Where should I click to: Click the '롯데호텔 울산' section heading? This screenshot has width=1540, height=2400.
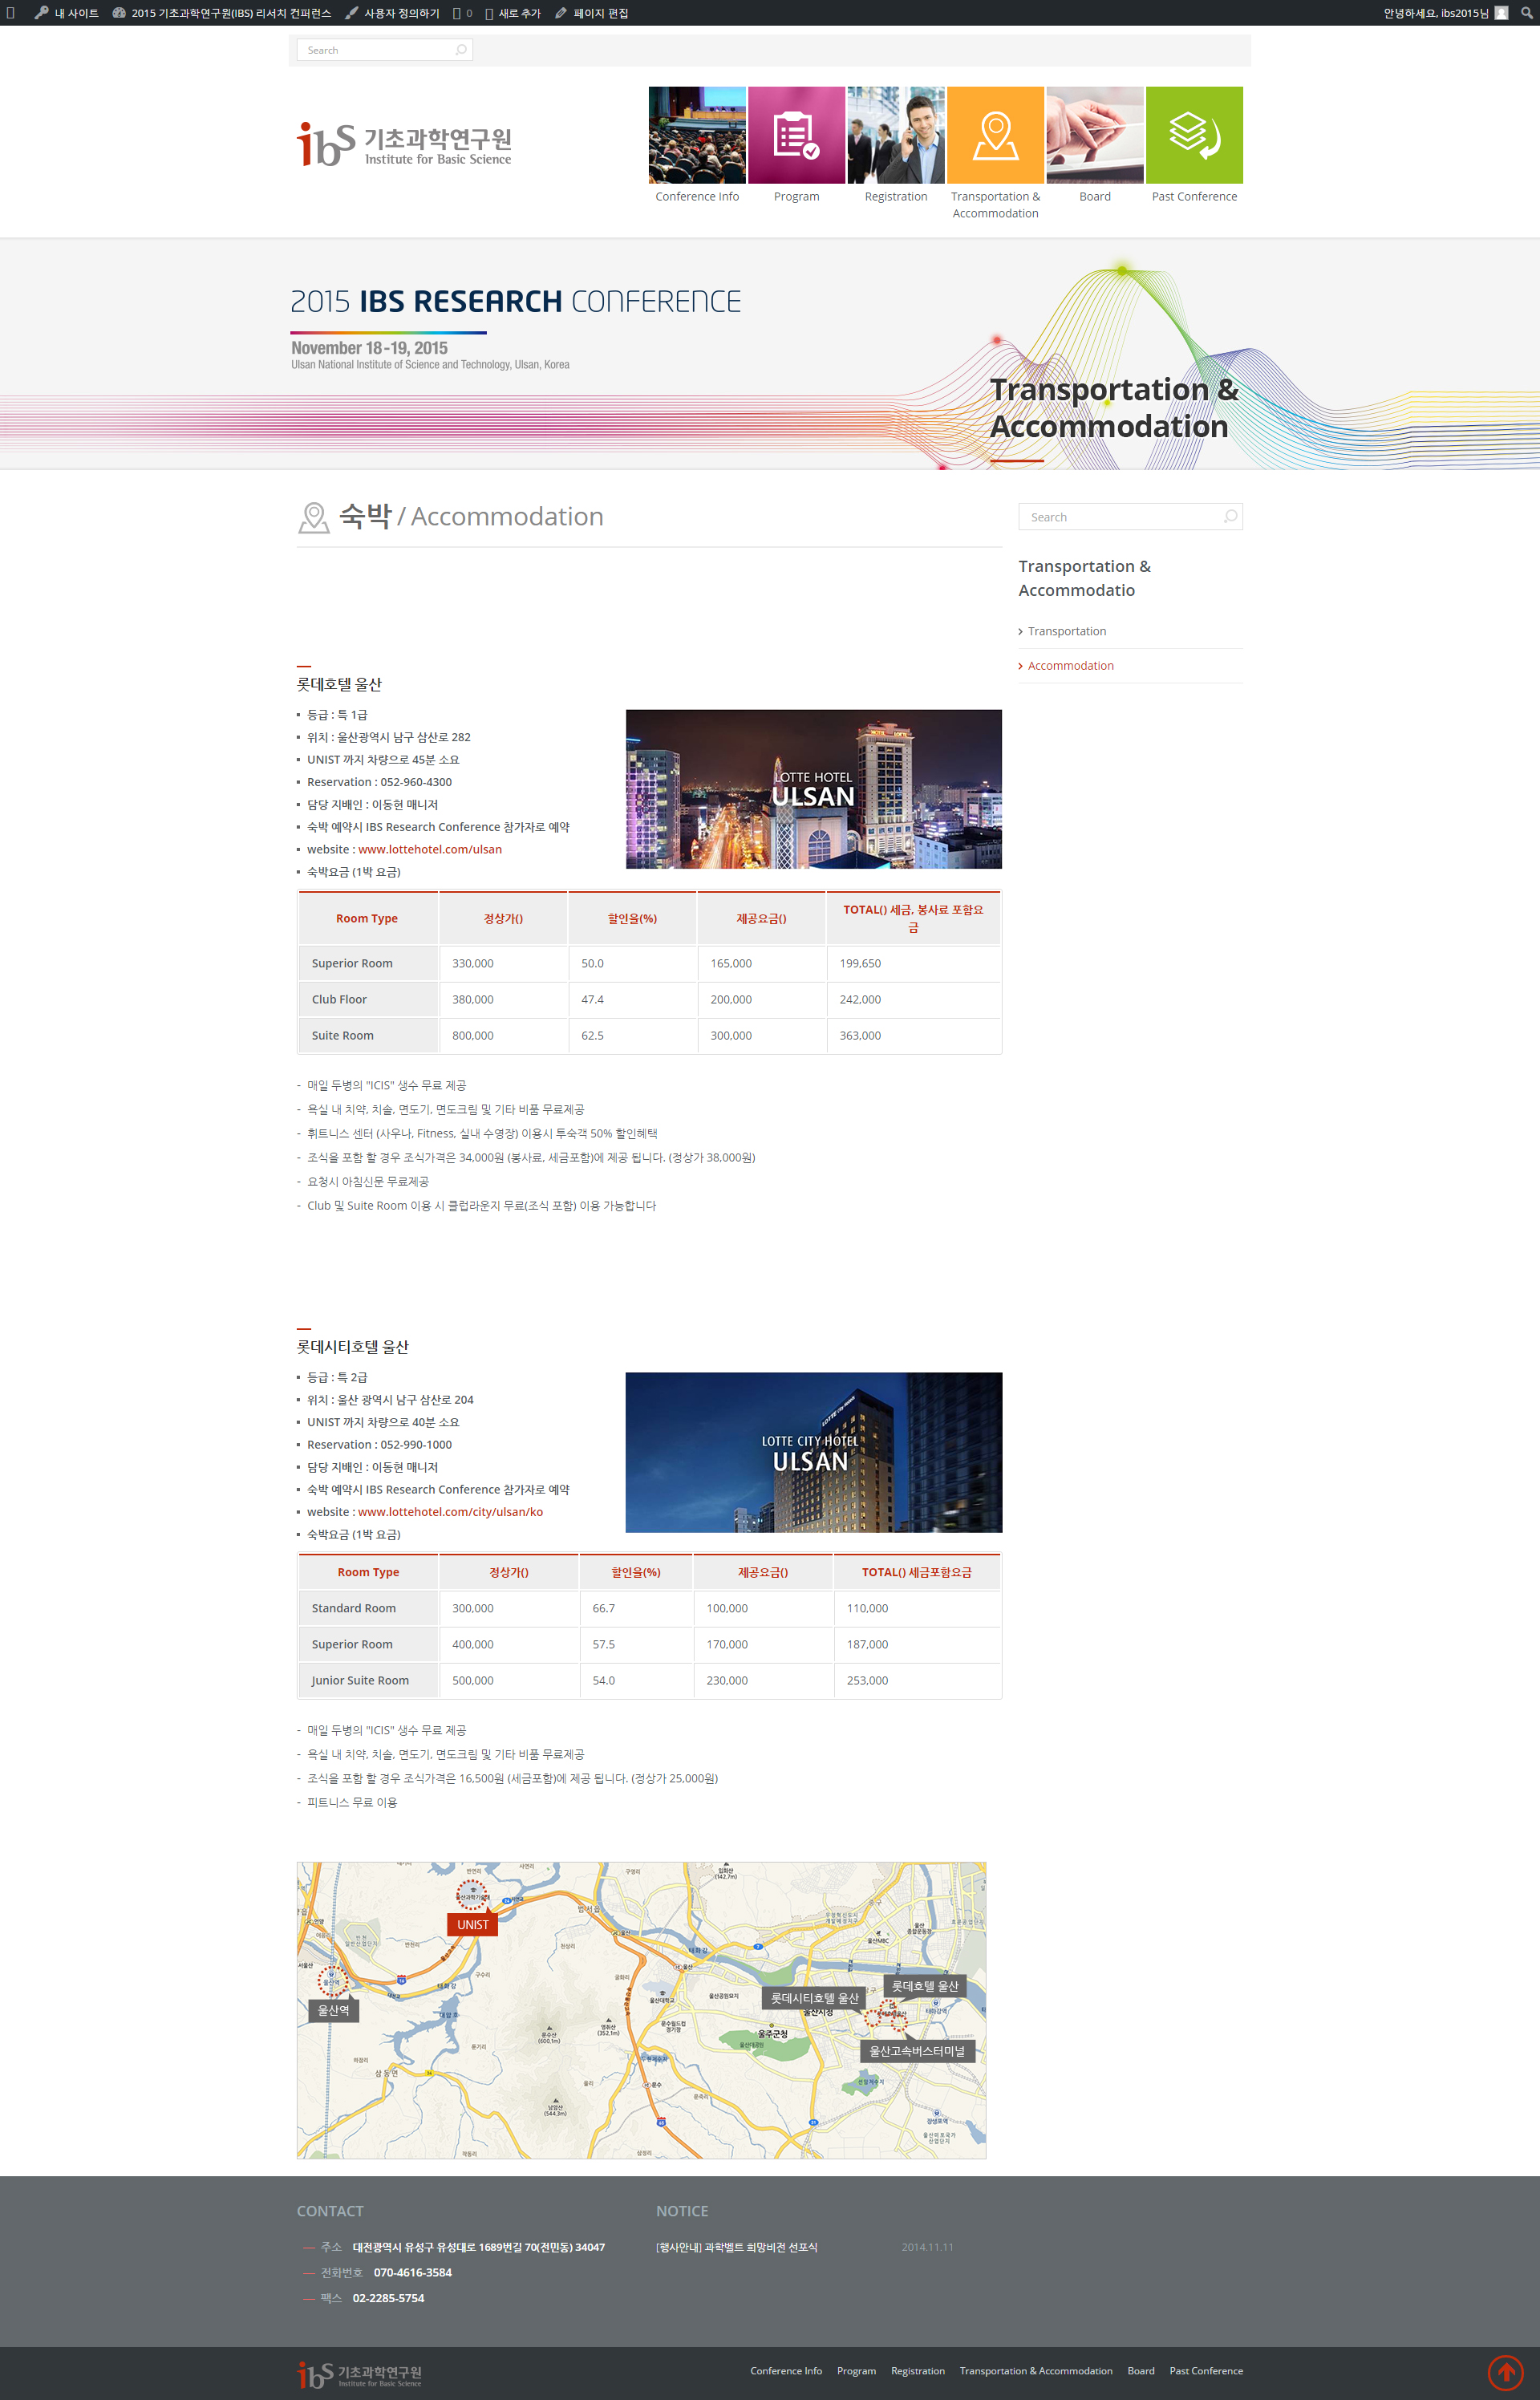339,685
